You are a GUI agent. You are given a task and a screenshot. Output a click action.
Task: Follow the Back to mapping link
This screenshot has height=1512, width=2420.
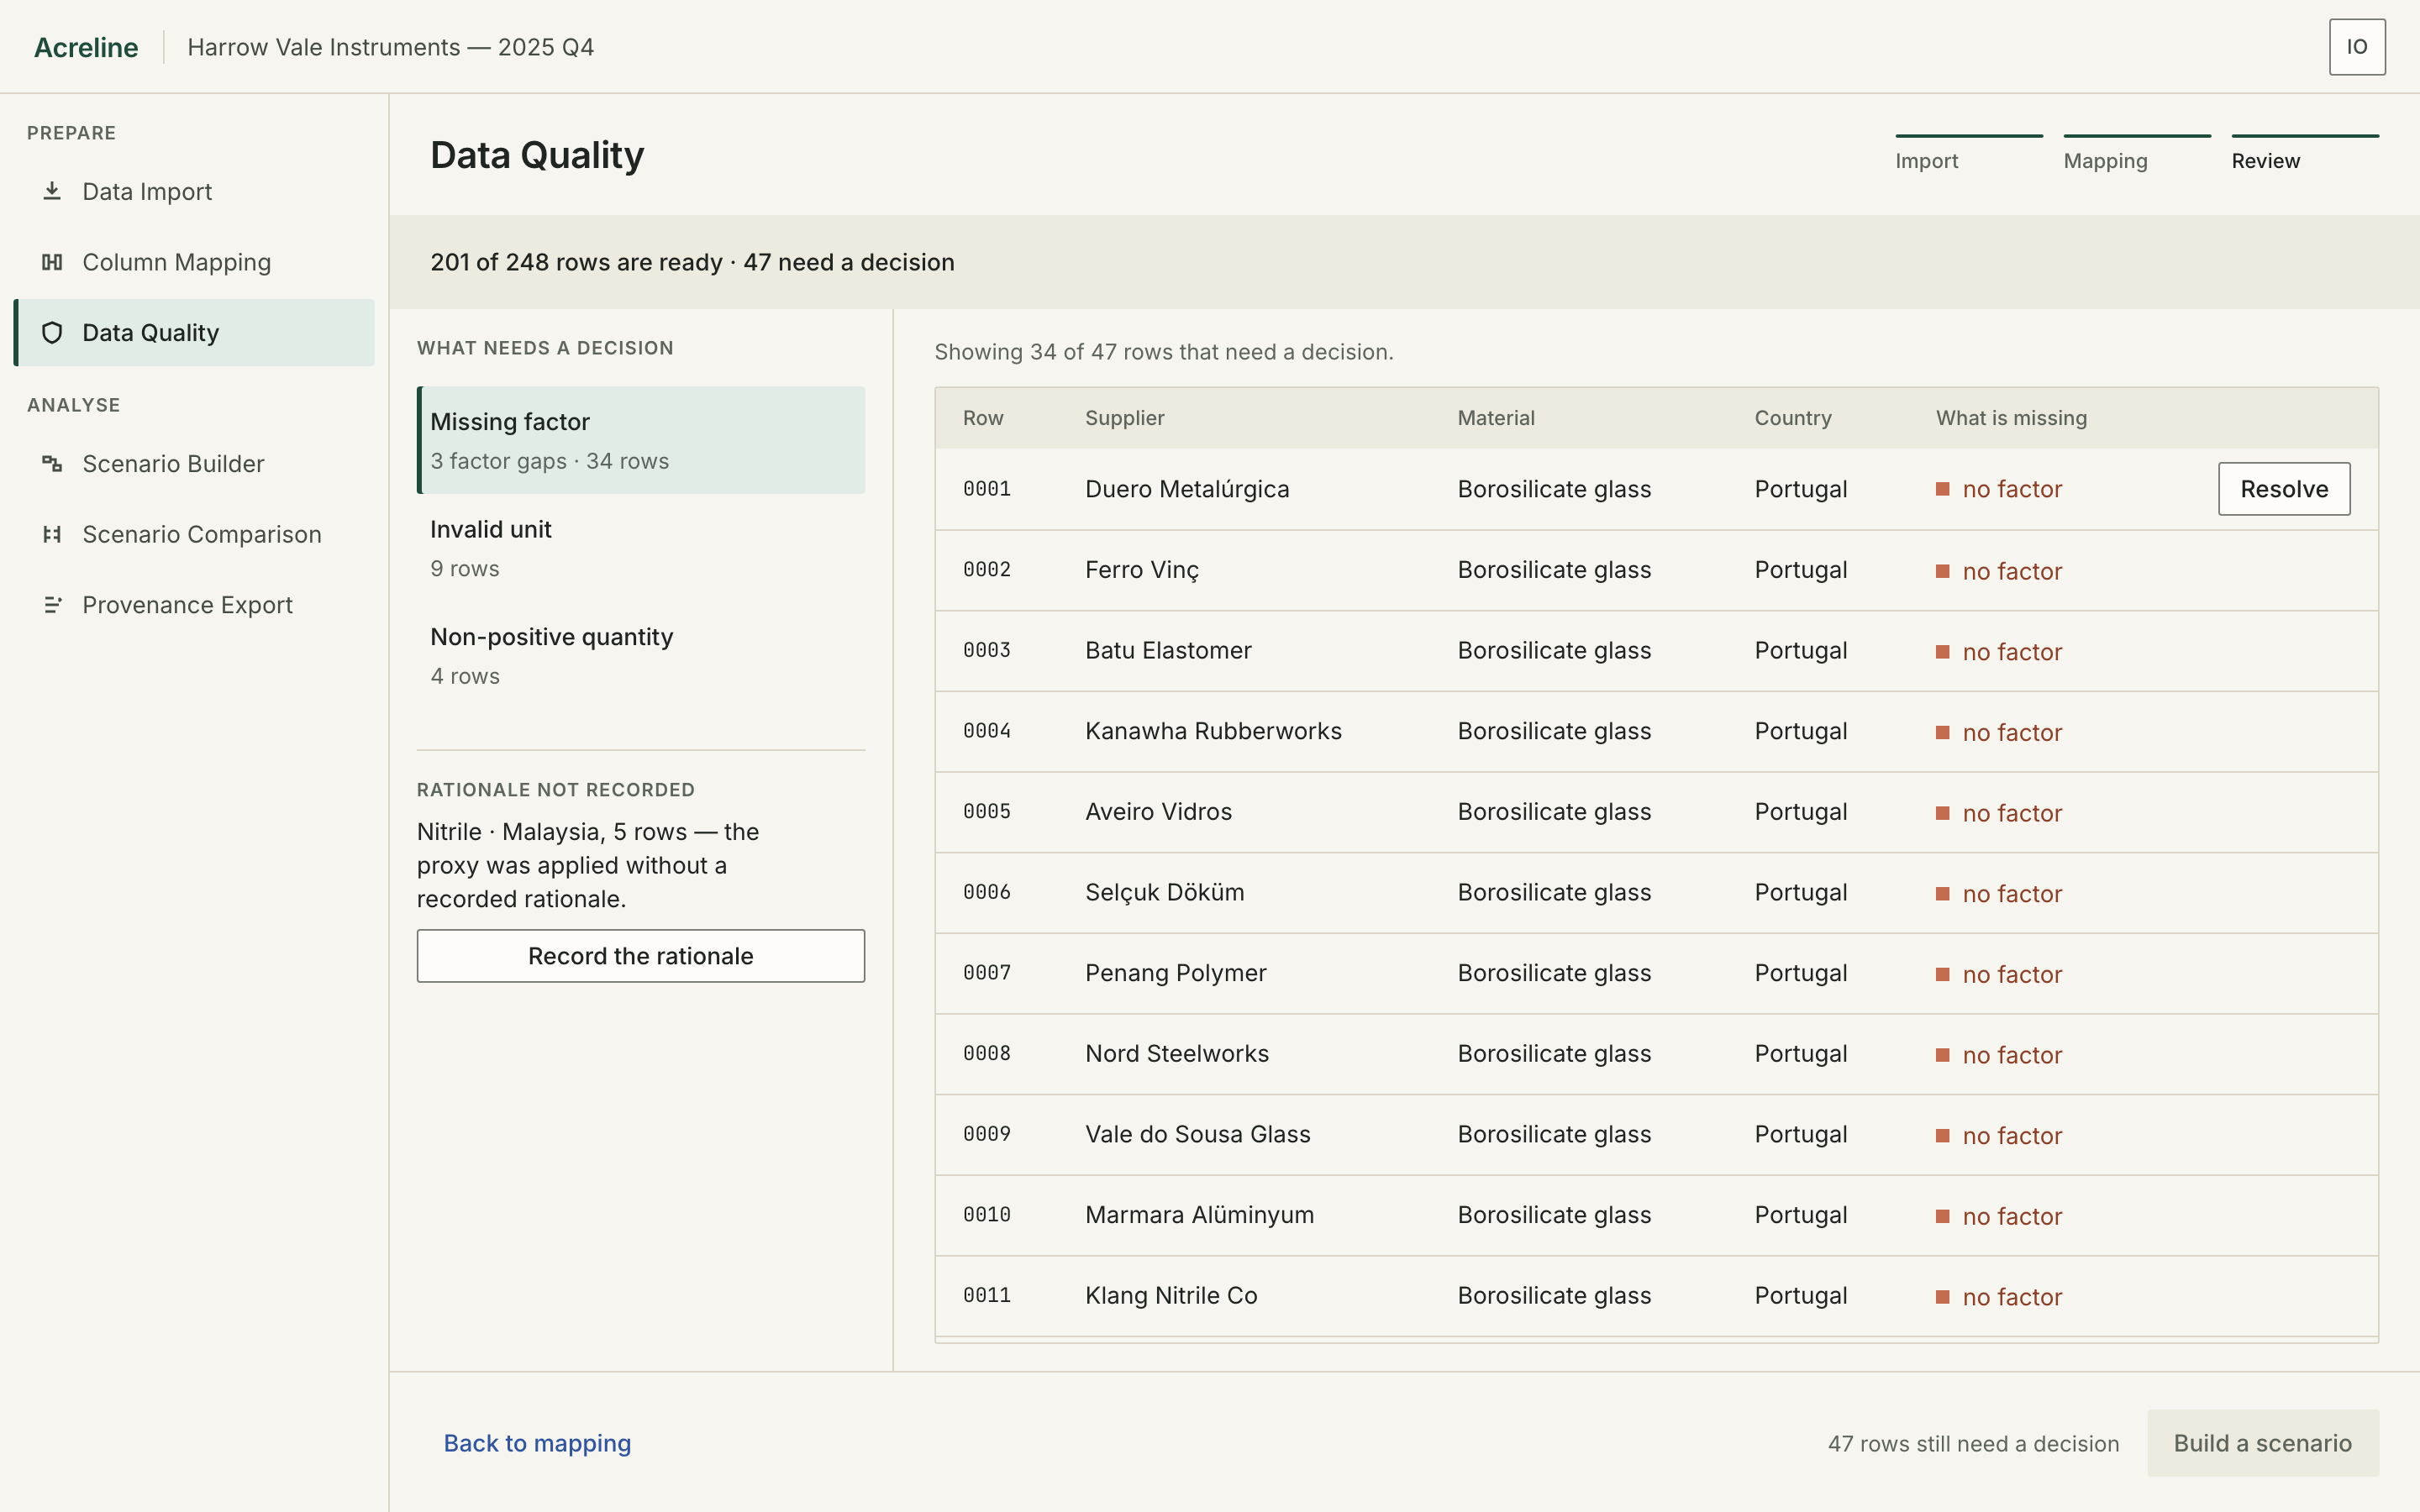pyautogui.click(x=537, y=1443)
